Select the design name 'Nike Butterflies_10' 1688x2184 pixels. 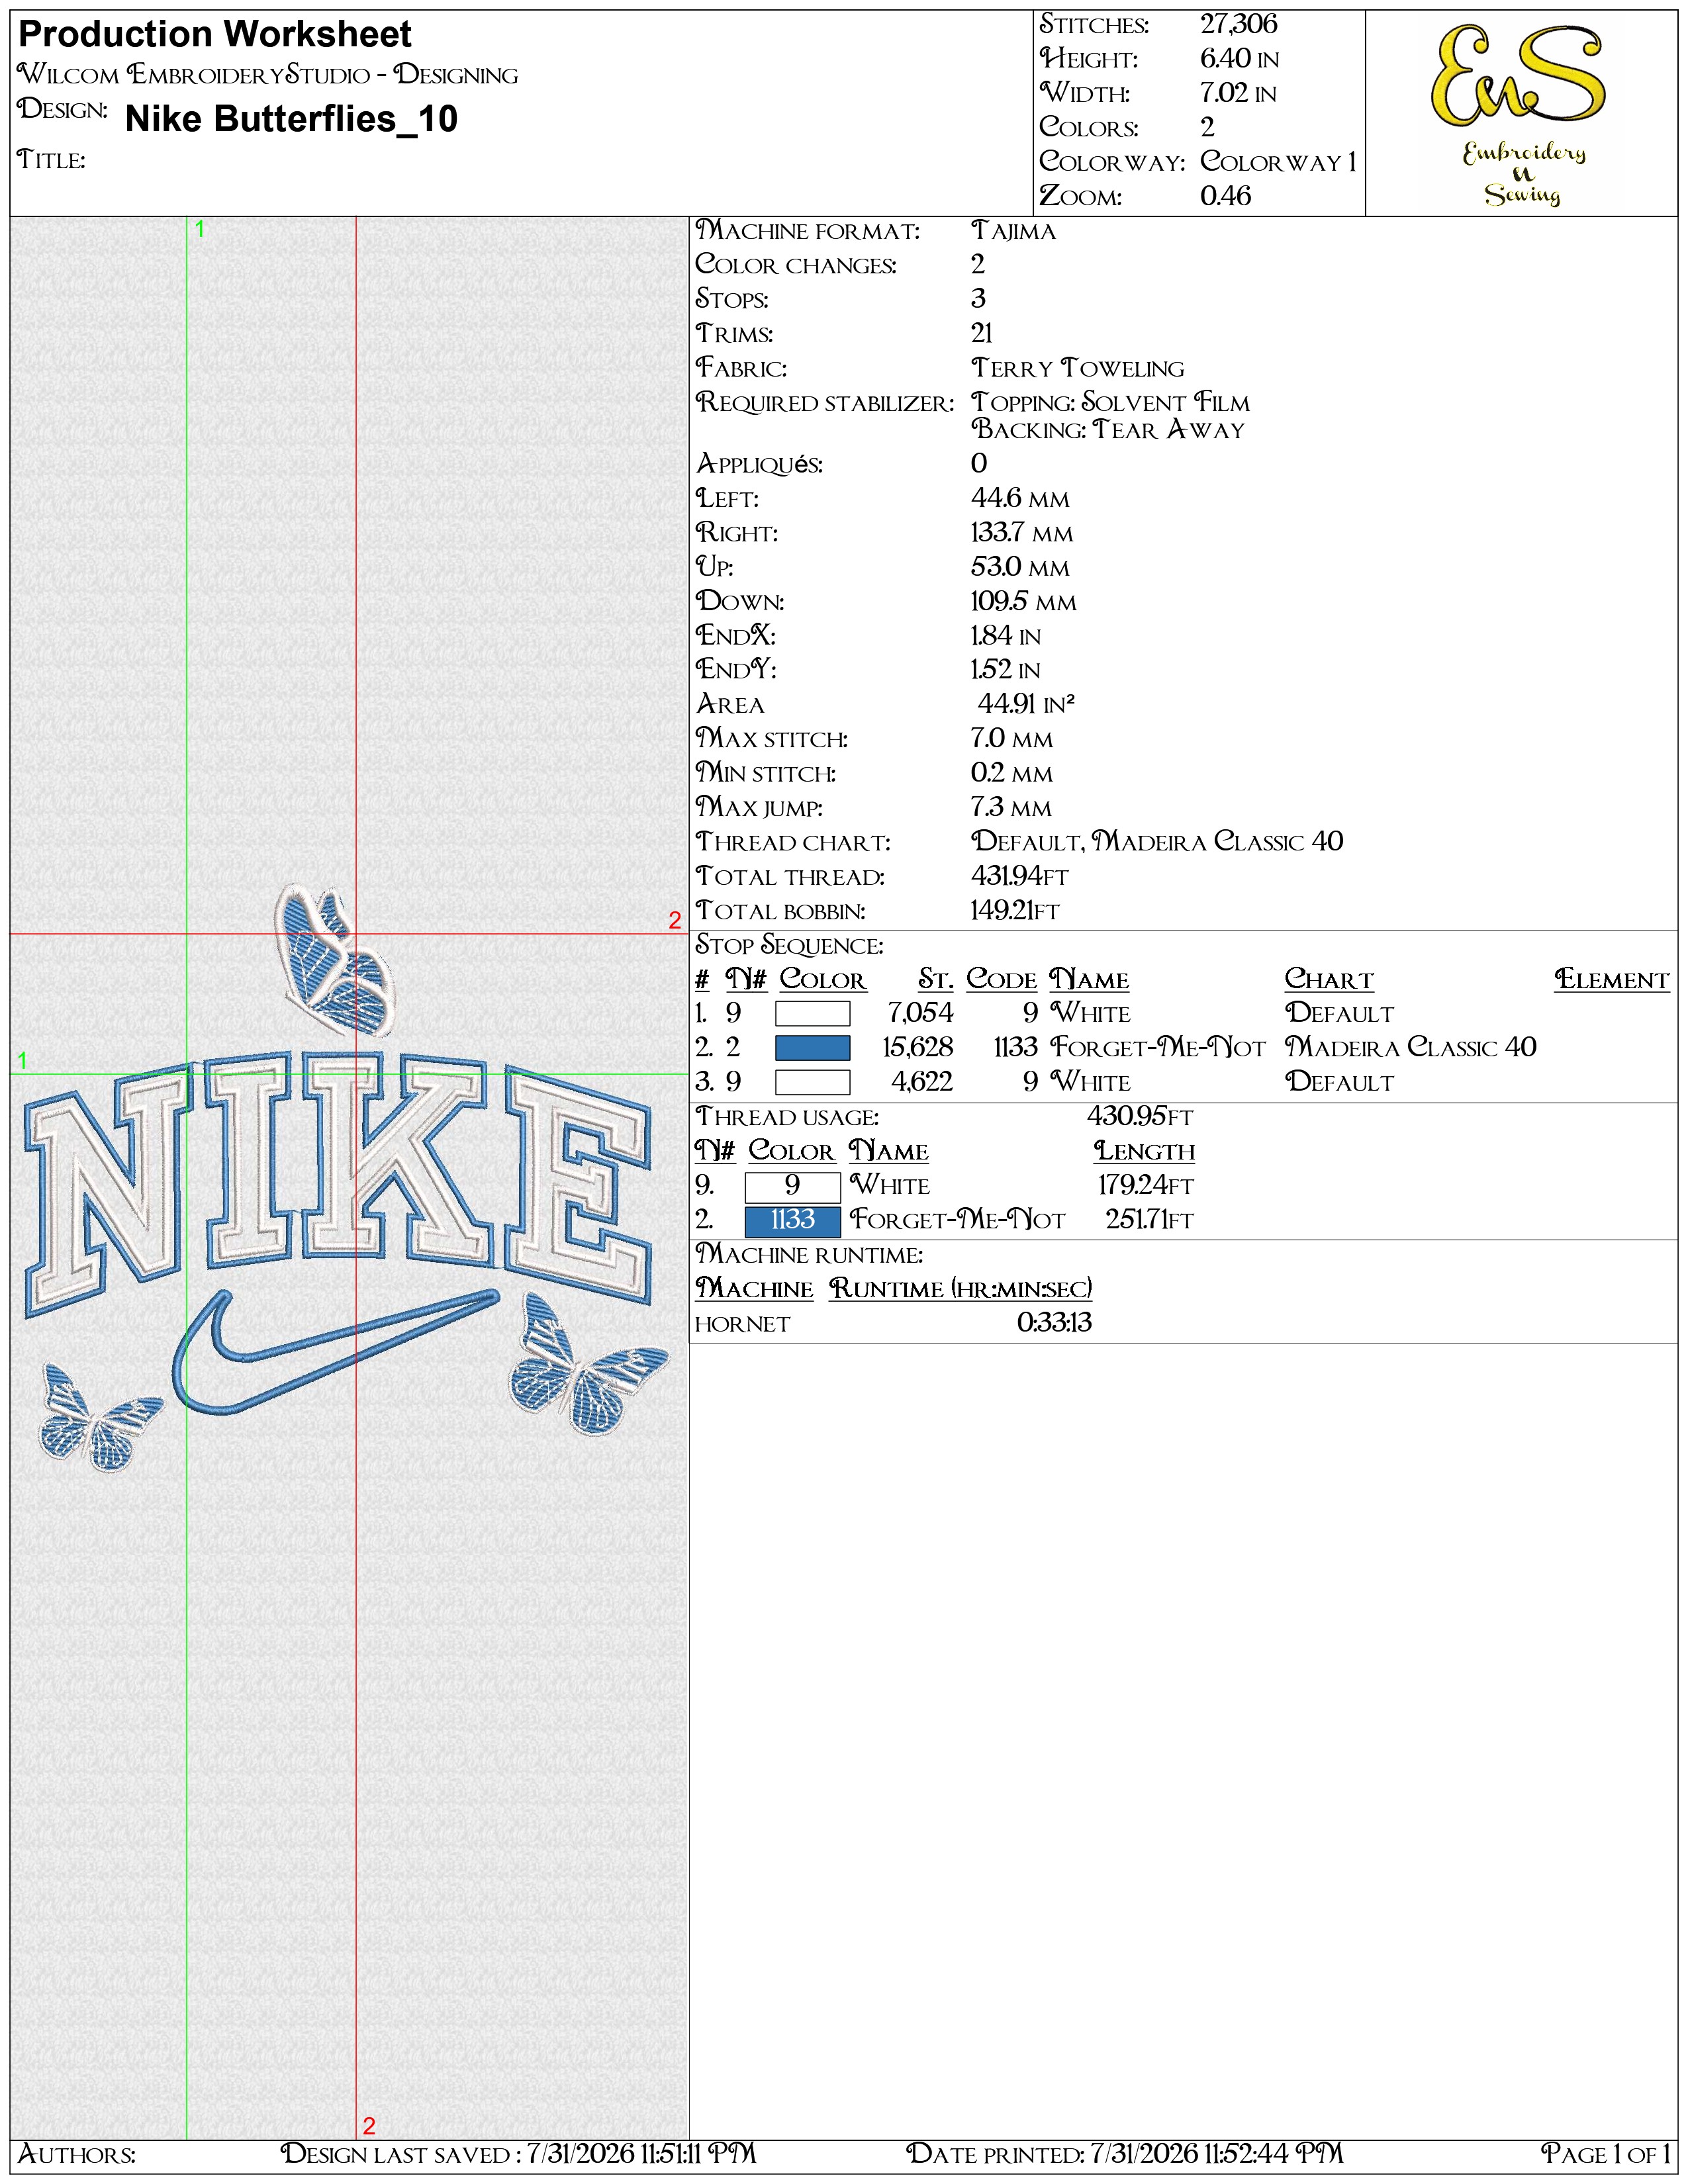coord(291,119)
